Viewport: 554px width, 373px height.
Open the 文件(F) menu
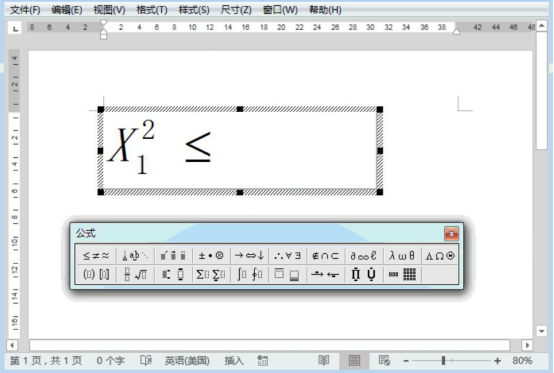(25, 10)
